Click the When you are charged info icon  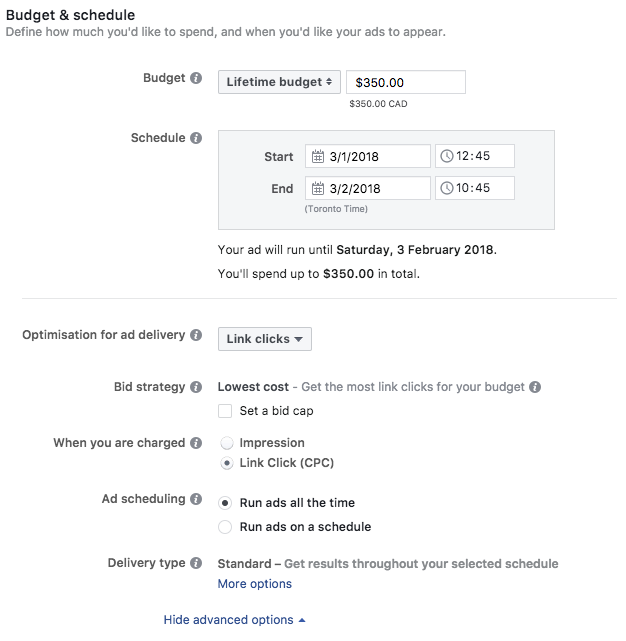[x=196, y=443]
